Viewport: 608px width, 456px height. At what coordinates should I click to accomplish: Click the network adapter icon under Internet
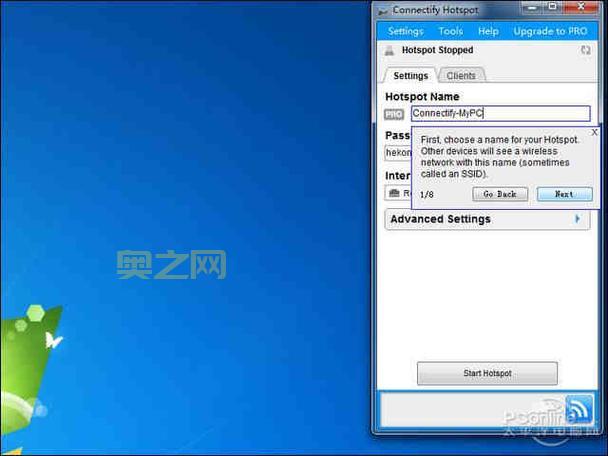click(394, 193)
